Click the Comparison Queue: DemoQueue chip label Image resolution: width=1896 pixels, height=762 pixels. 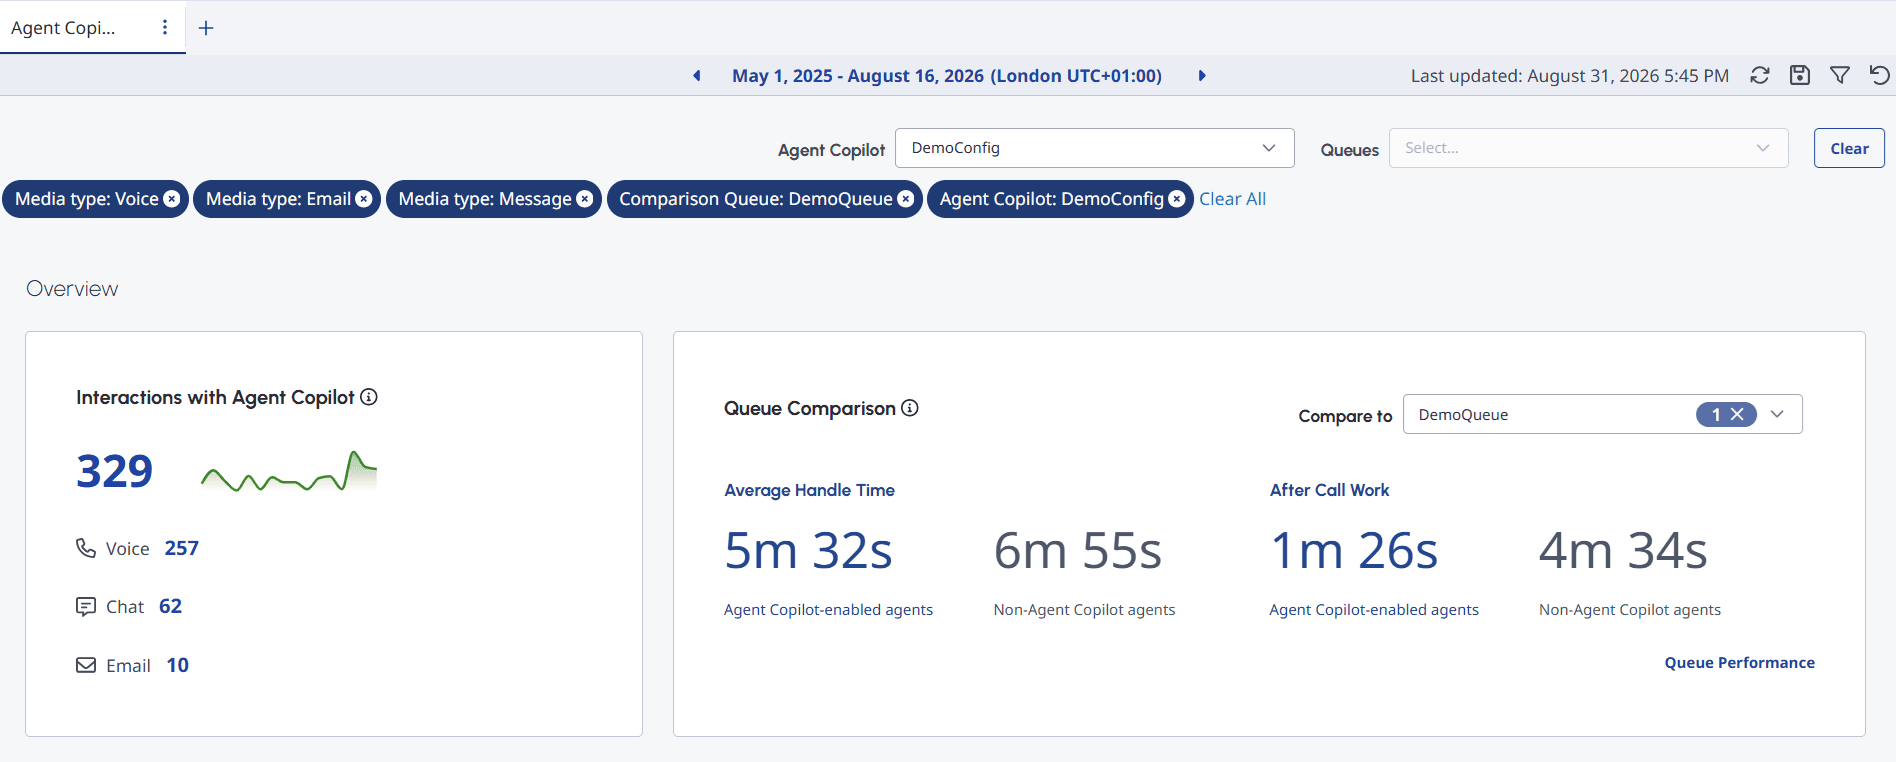click(756, 199)
